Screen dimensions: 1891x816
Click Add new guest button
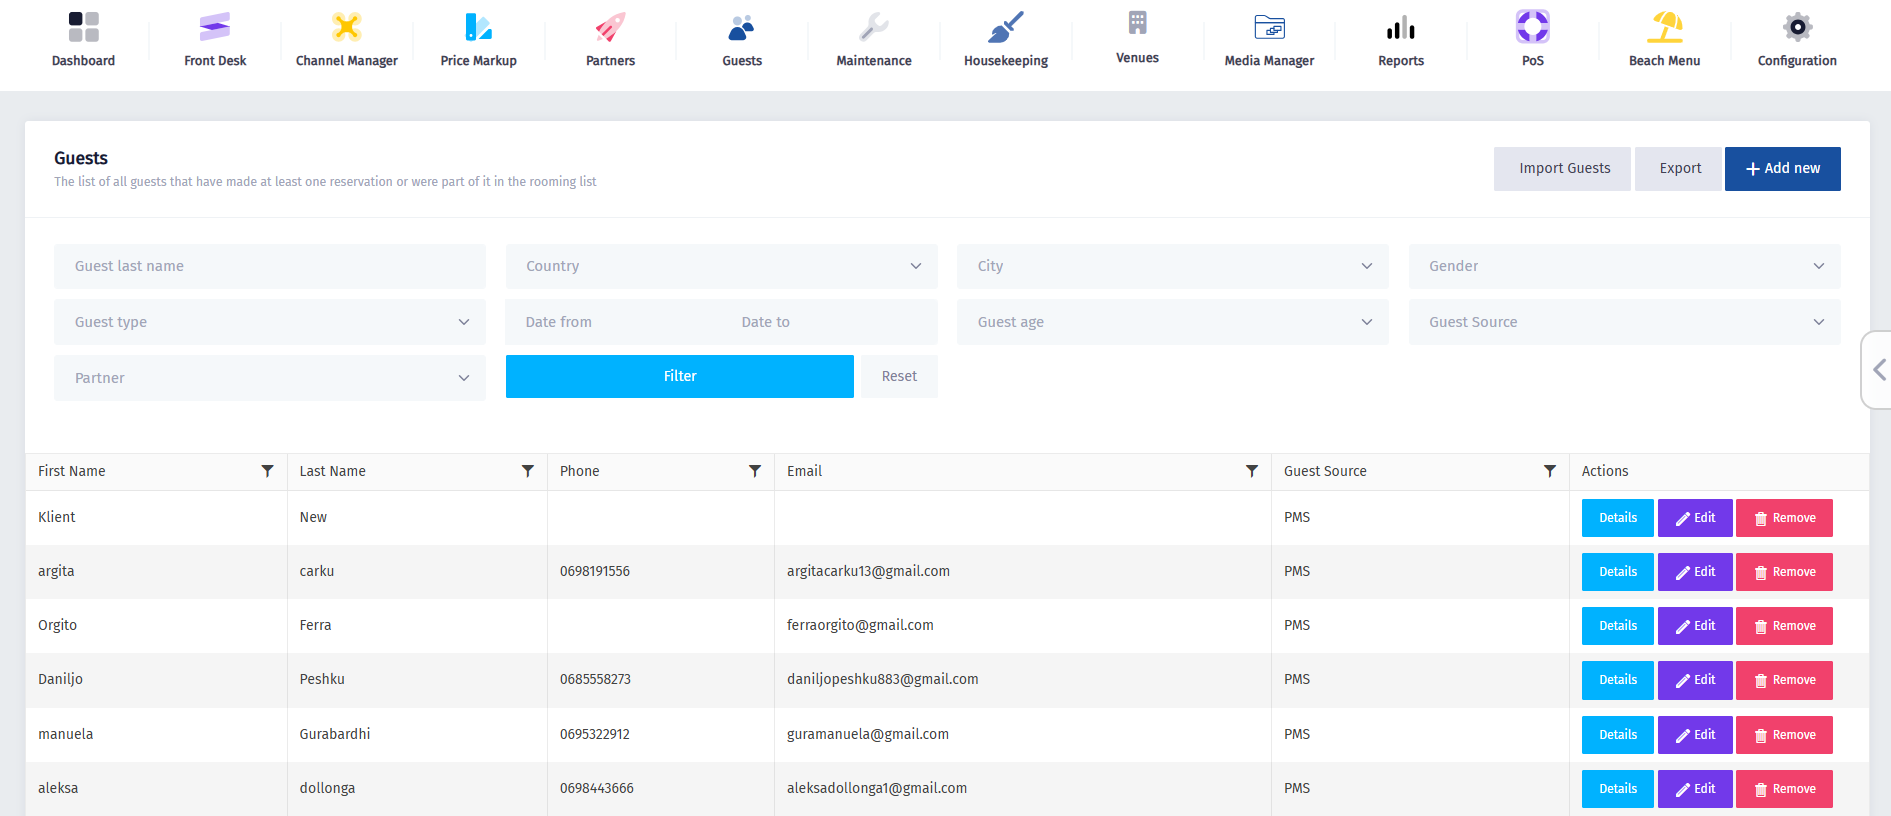tap(1782, 168)
